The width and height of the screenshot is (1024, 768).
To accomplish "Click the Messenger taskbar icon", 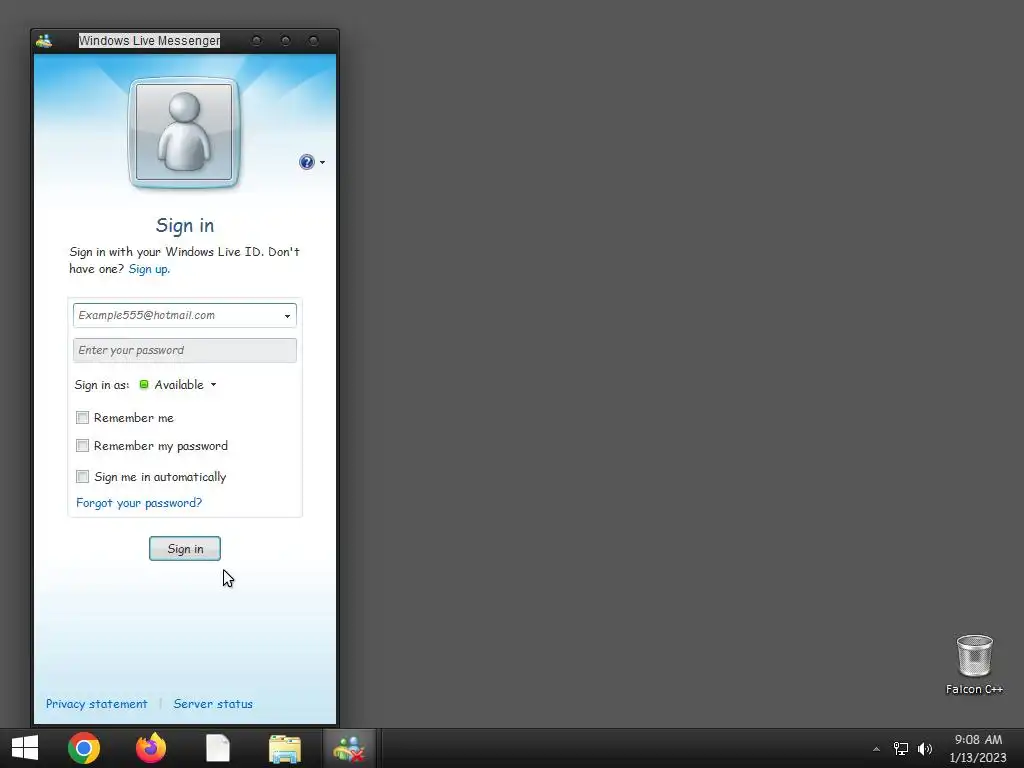I will click(349, 748).
